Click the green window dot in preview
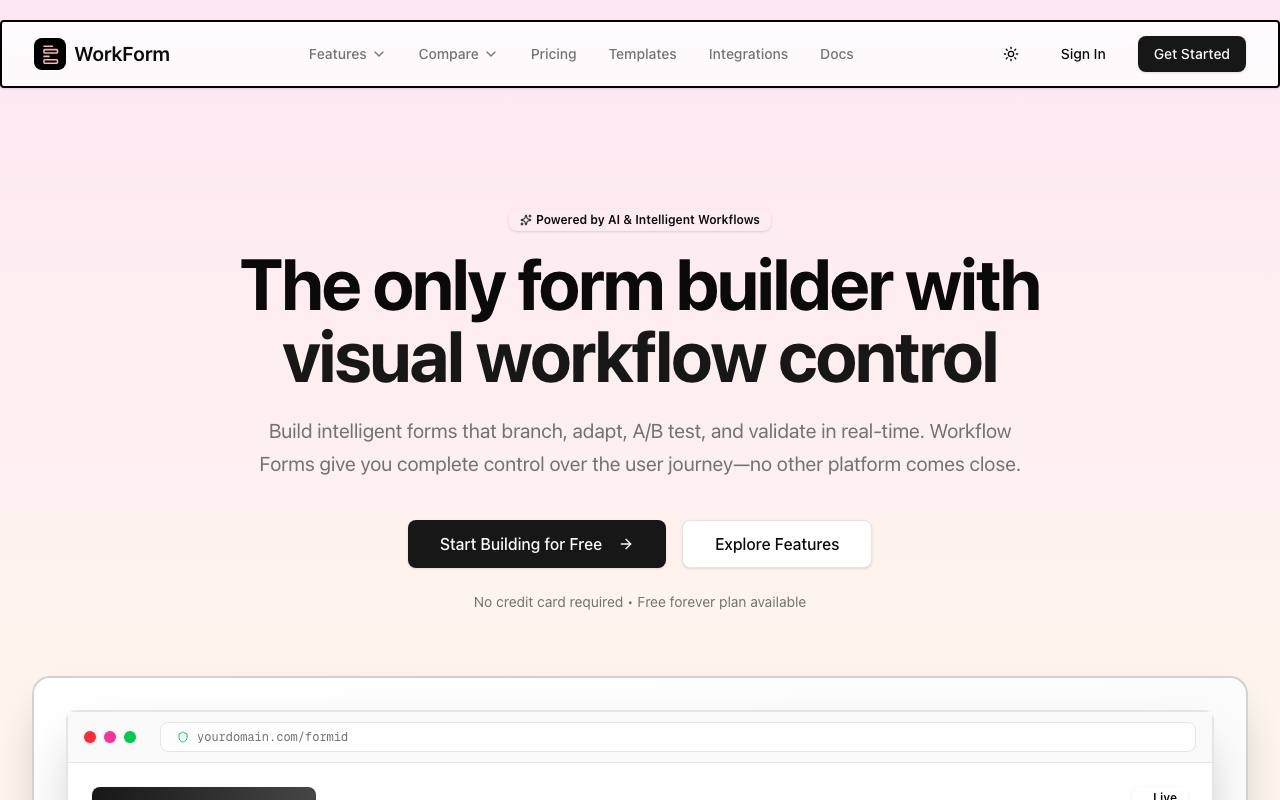Viewport: 1280px width, 800px height. [x=130, y=737]
